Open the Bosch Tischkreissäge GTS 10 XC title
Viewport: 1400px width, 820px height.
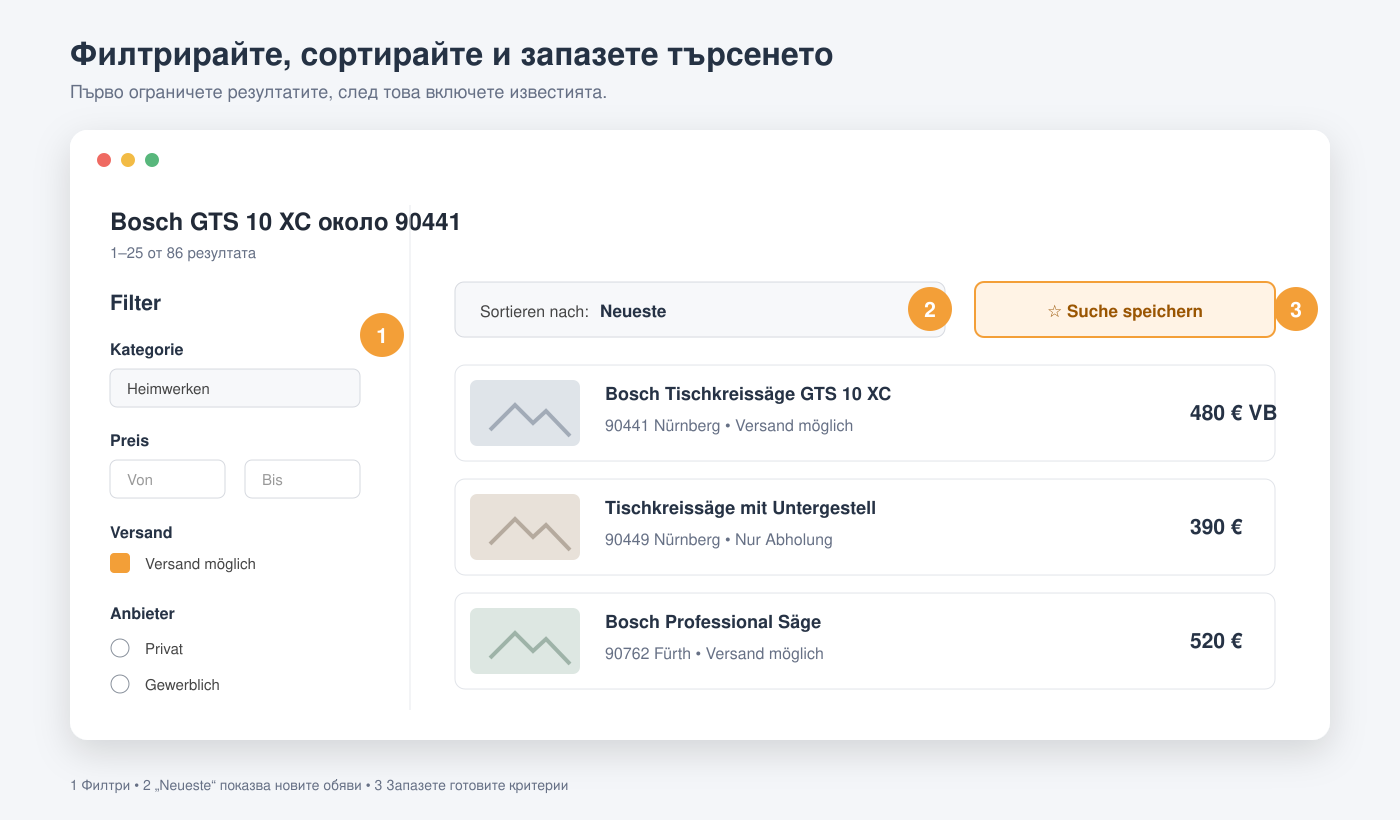pyautogui.click(x=748, y=394)
